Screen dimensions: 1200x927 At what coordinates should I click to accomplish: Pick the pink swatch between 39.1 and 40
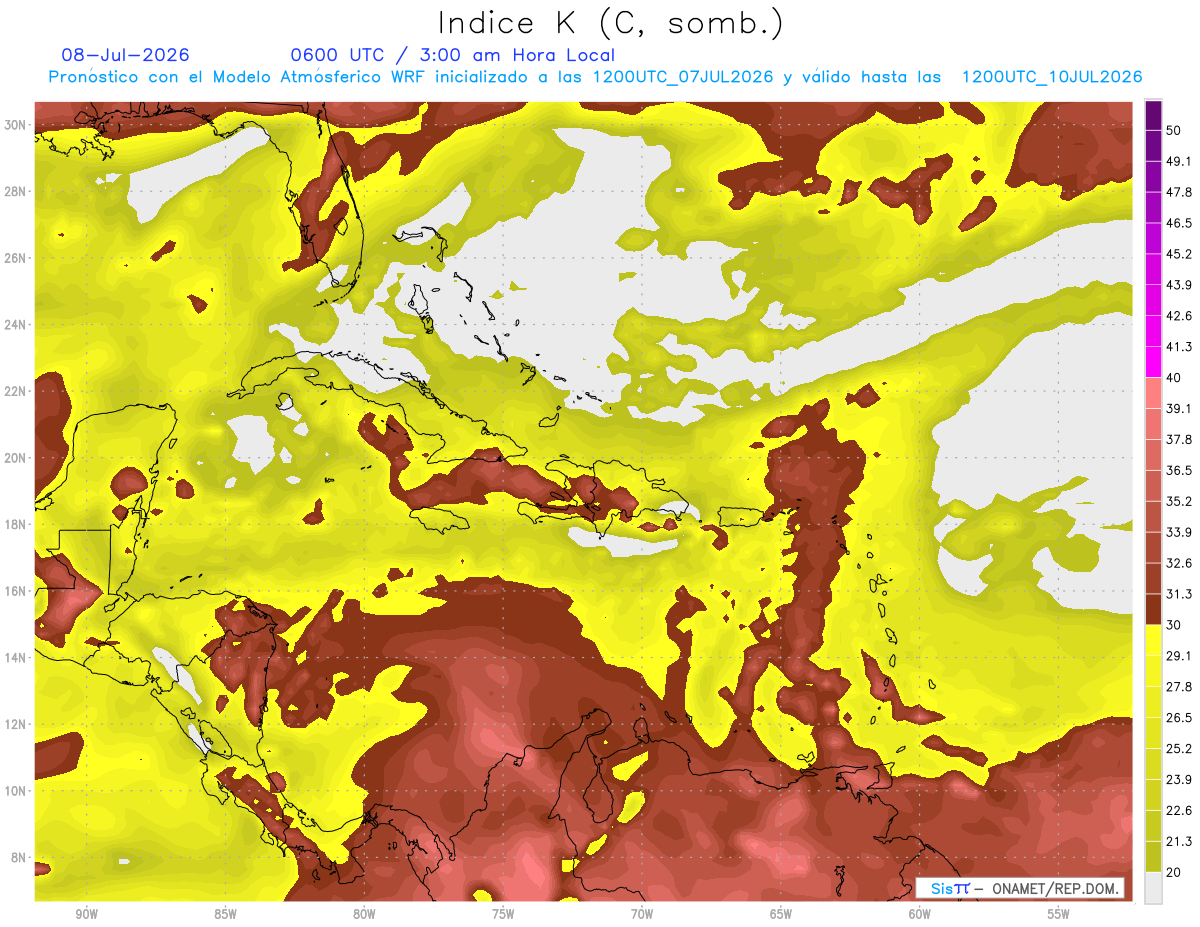1153,393
